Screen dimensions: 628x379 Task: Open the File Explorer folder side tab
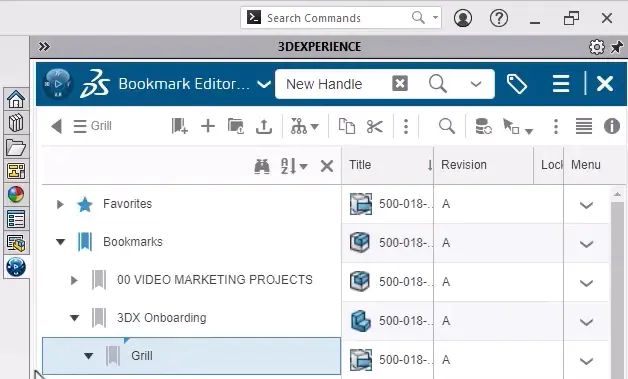16,147
